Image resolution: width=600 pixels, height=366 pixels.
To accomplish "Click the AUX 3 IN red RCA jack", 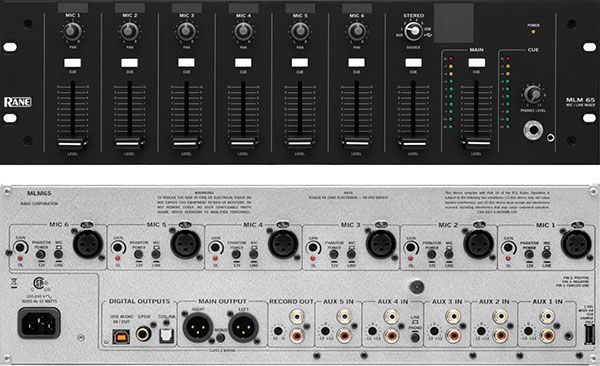I will pyautogui.click(x=453, y=336).
